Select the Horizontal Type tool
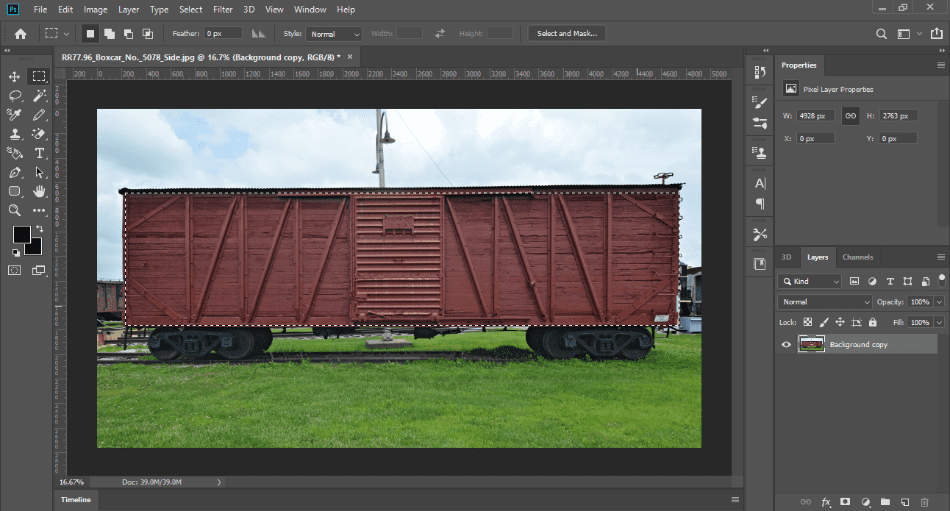Screen dimensions: 950x511 coord(39,153)
